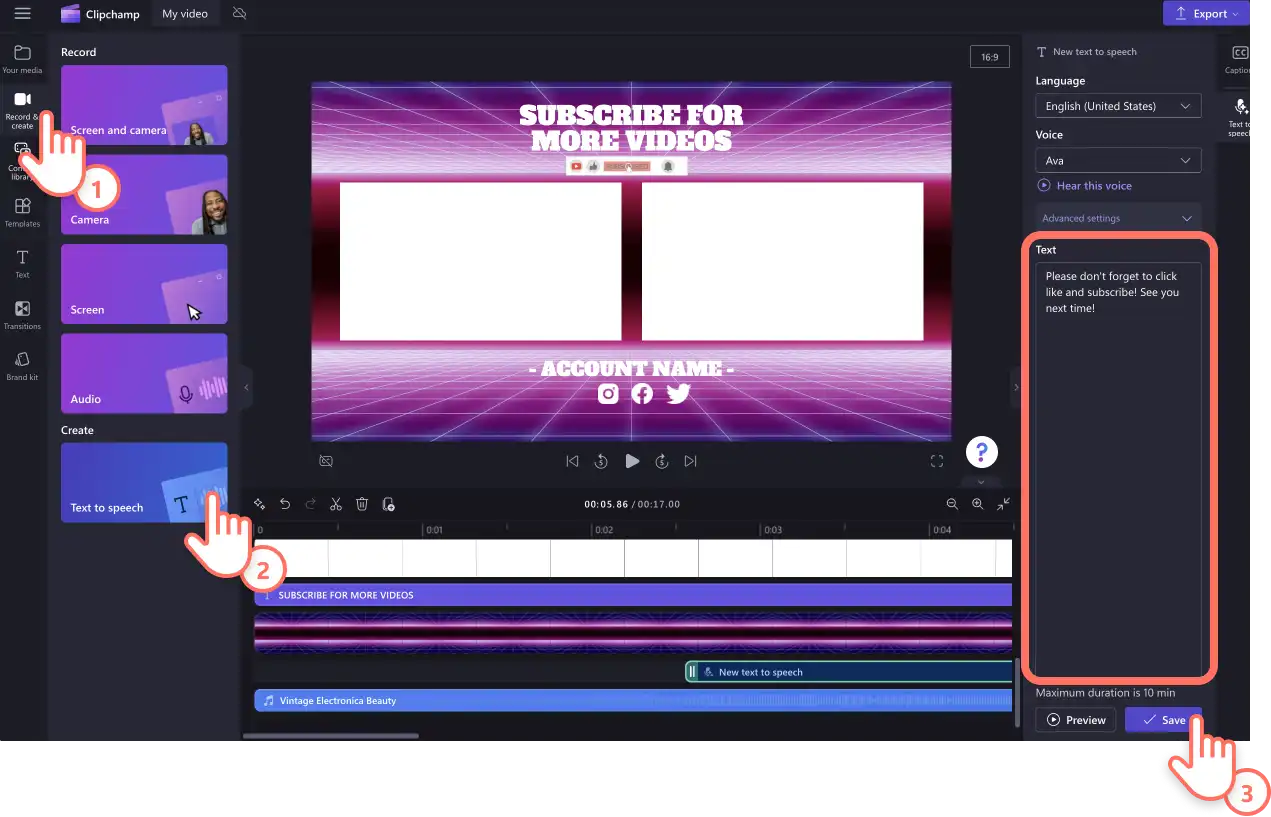Click the cloud sync off icon
This screenshot has width=1271, height=817.
[239, 14]
